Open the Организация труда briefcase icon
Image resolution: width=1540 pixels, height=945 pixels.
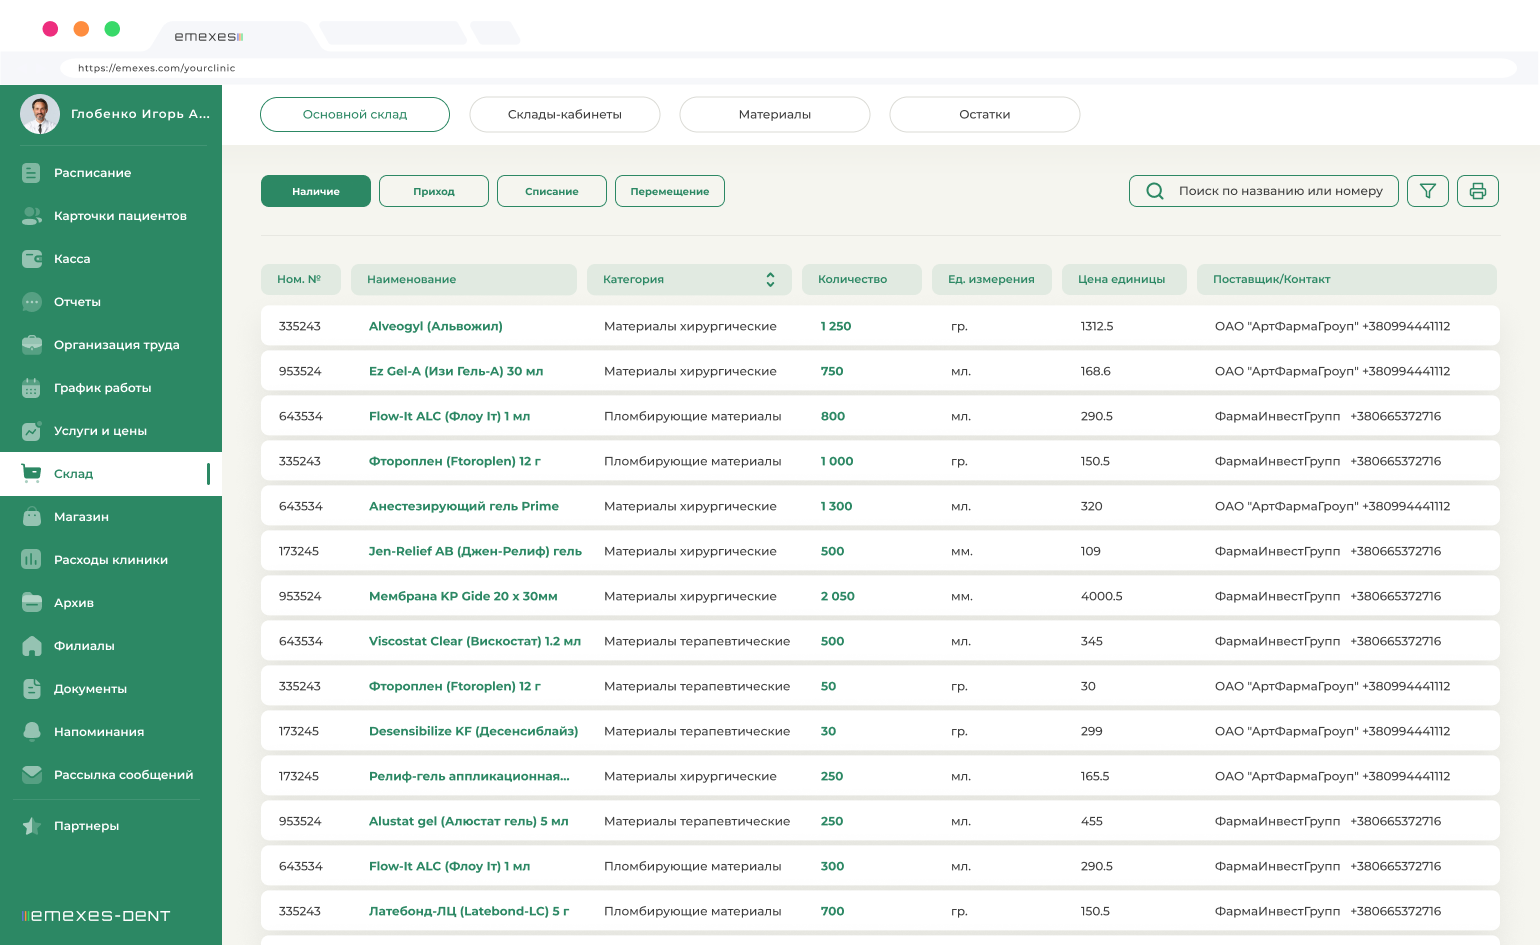tap(32, 345)
